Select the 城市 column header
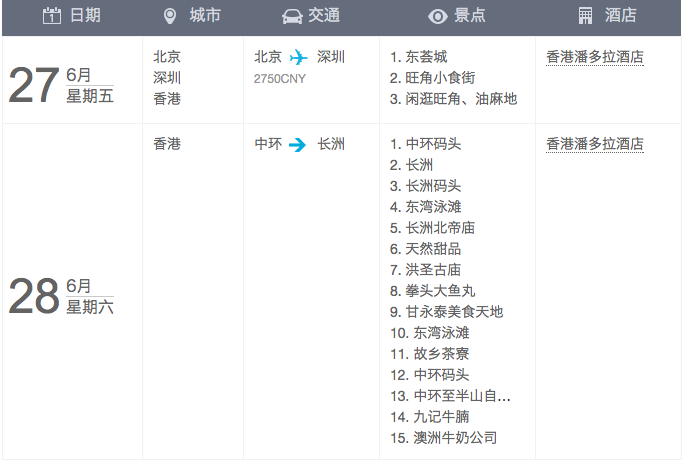Viewport: 682px width, 460px height. 192,16
